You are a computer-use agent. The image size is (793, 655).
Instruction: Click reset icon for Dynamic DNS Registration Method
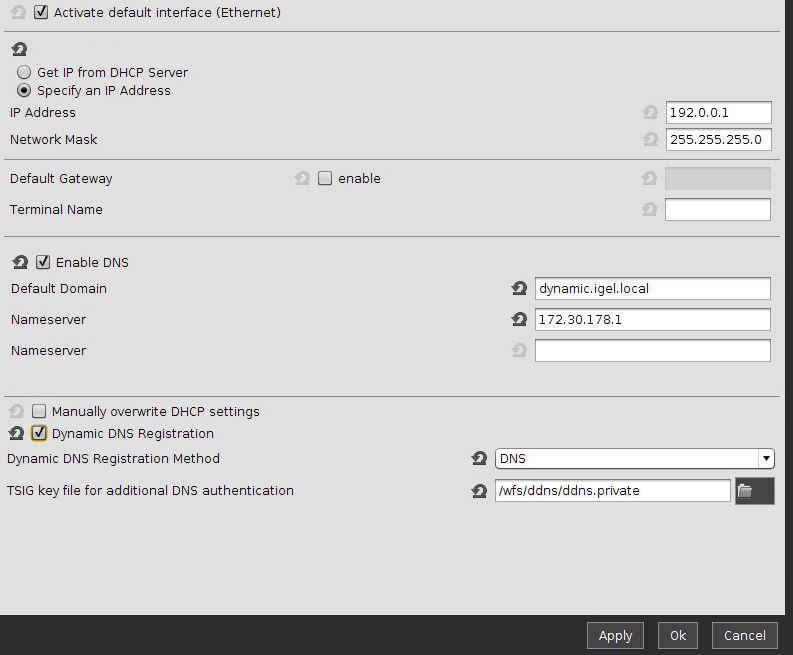(x=479, y=459)
